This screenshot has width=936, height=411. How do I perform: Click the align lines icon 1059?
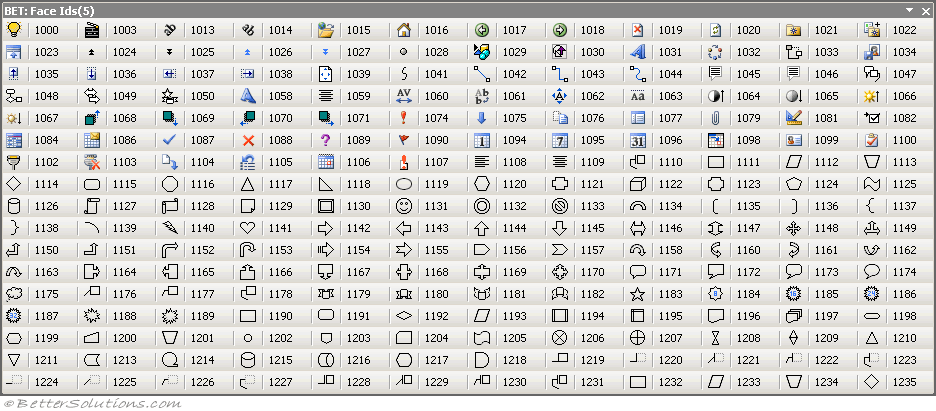[x=325, y=95]
